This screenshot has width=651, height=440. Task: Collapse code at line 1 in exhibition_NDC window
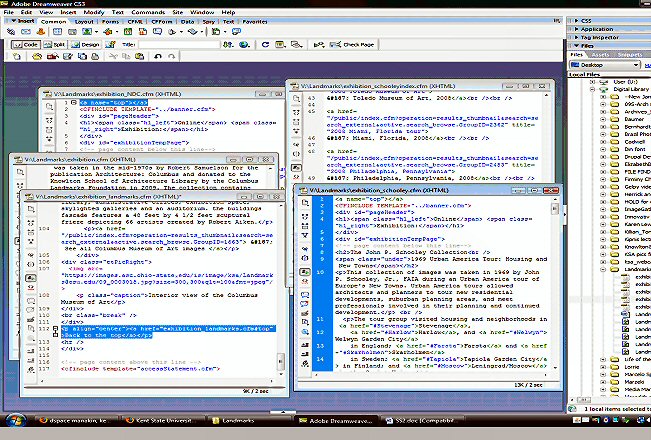pos(73,102)
